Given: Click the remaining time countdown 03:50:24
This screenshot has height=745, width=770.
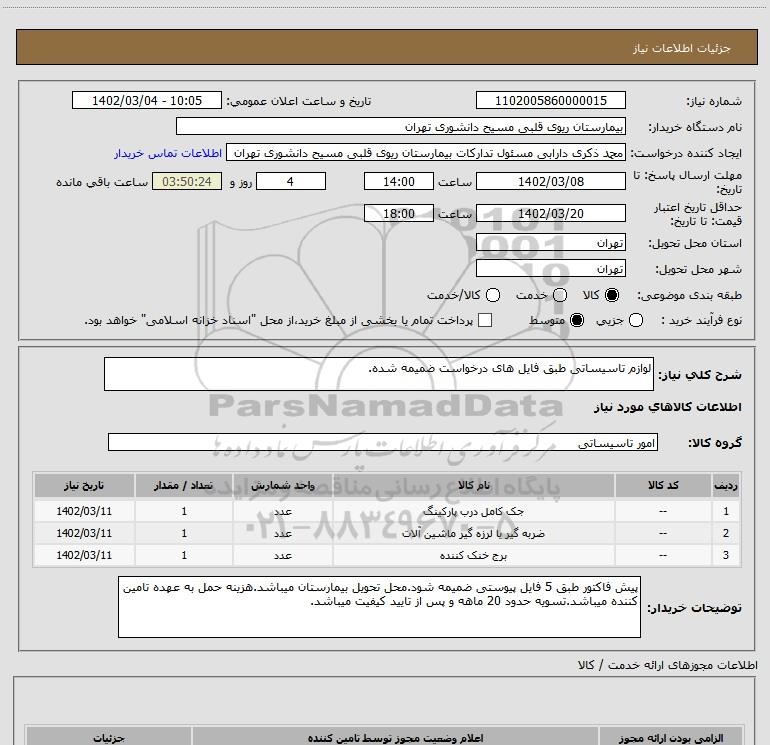Looking at the screenshot, I should [187, 182].
